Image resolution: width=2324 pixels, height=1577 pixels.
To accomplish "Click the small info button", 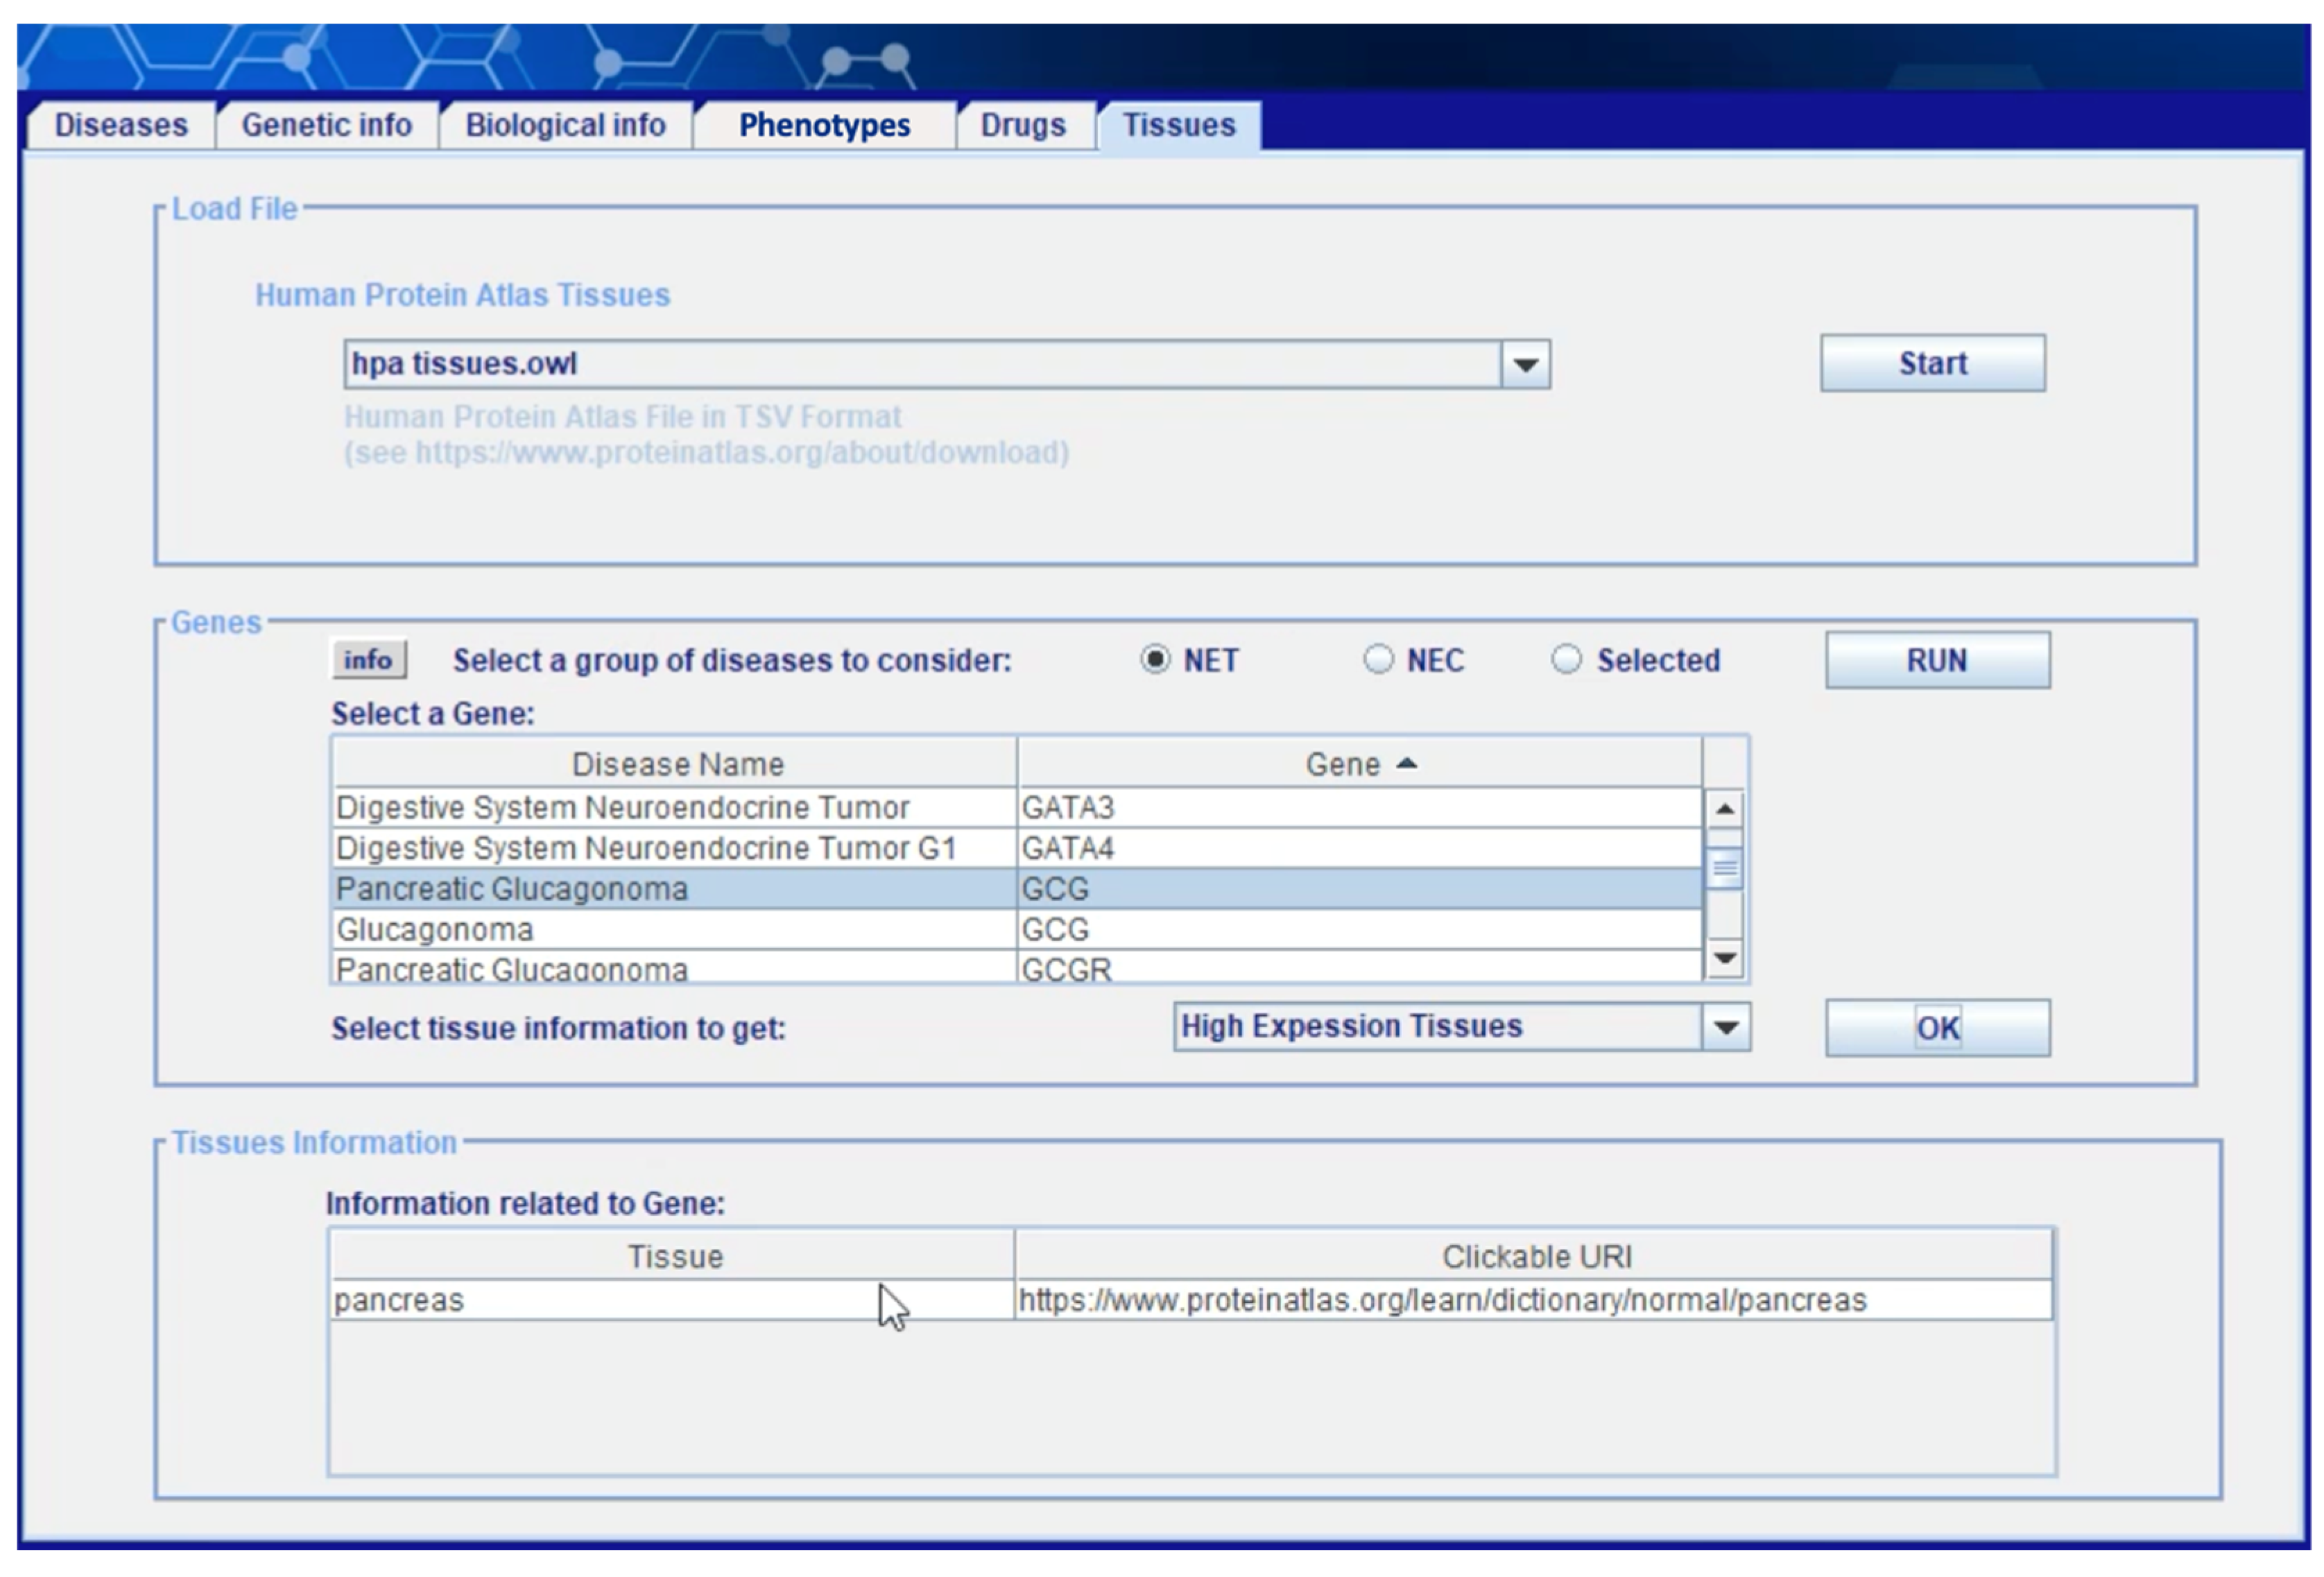I will (x=368, y=660).
